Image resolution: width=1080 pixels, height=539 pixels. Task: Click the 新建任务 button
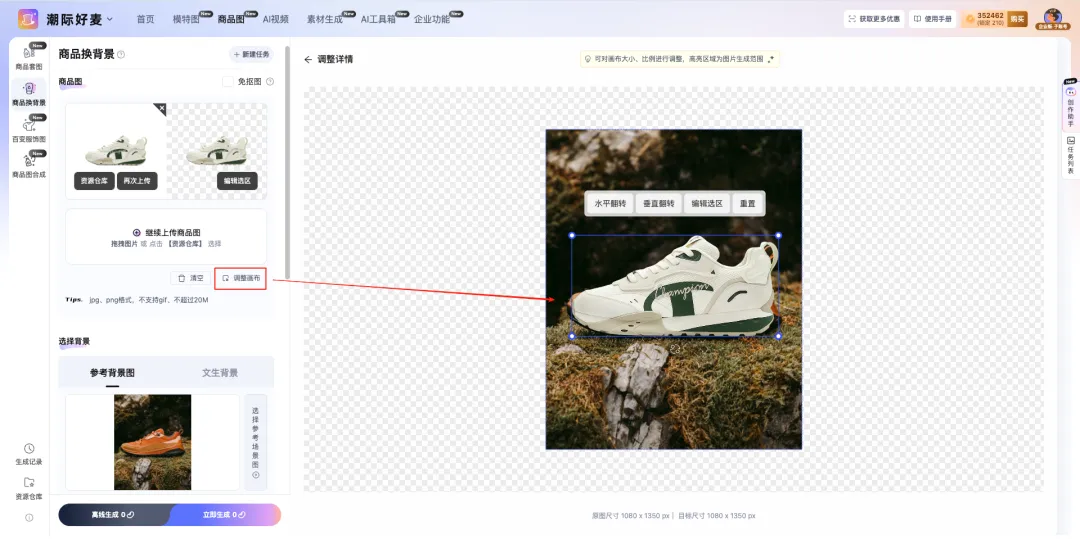tap(251, 54)
